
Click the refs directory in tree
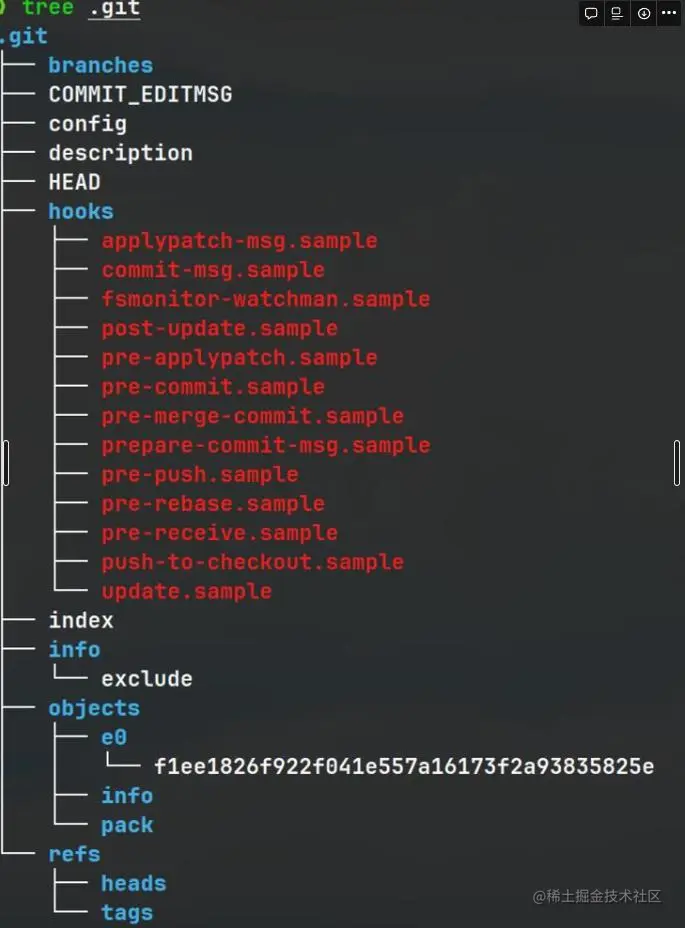pyautogui.click(x=74, y=854)
